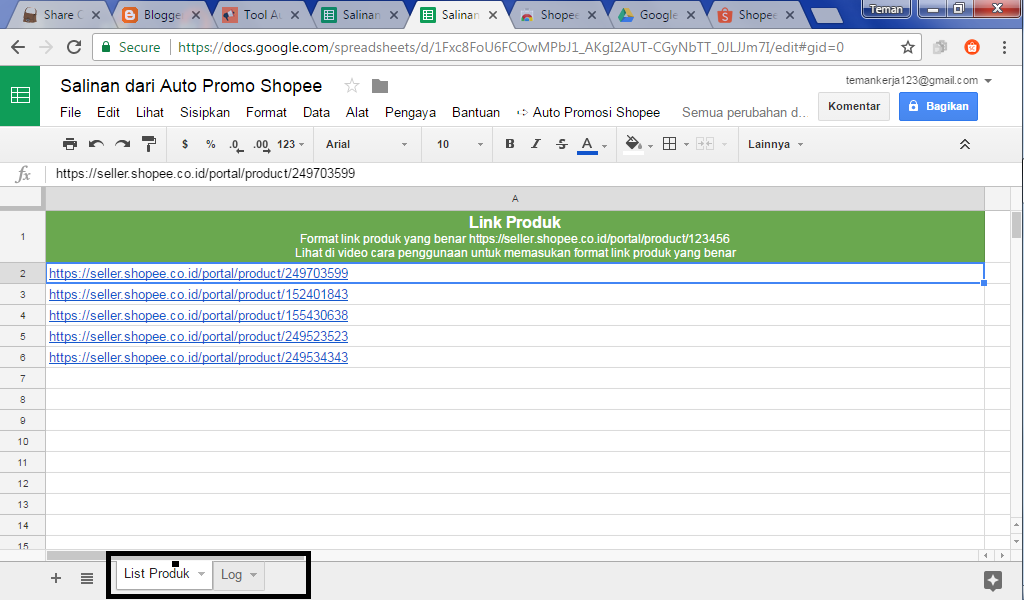Reload the page
Viewport: 1024px width, 600px height.
[74, 47]
